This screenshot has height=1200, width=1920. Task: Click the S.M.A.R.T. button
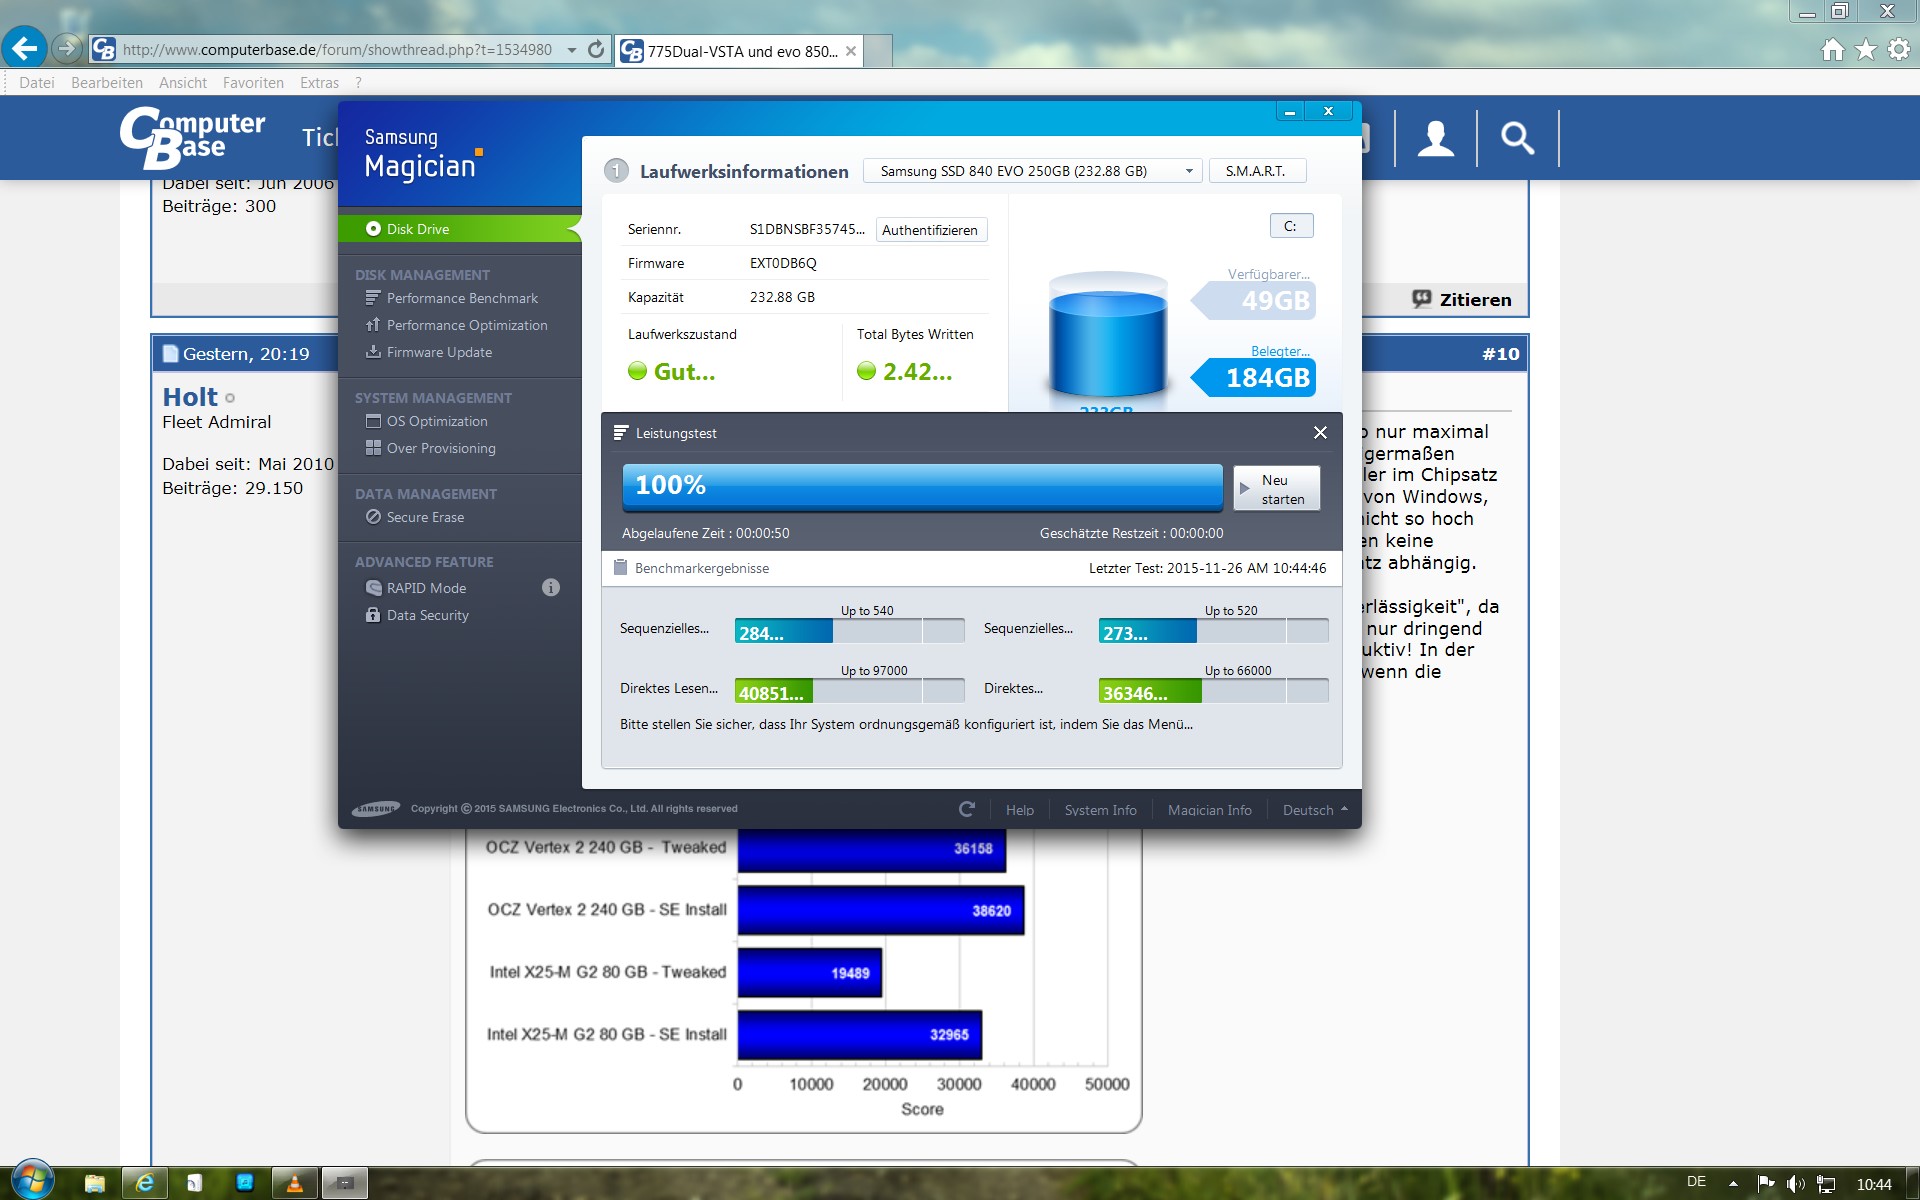[1256, 171]
